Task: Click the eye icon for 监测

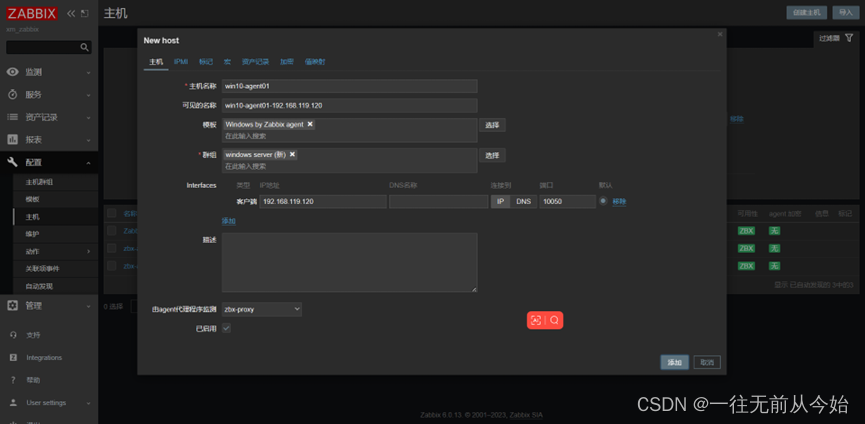Action: pyautogui.click(x=12, y=72)
